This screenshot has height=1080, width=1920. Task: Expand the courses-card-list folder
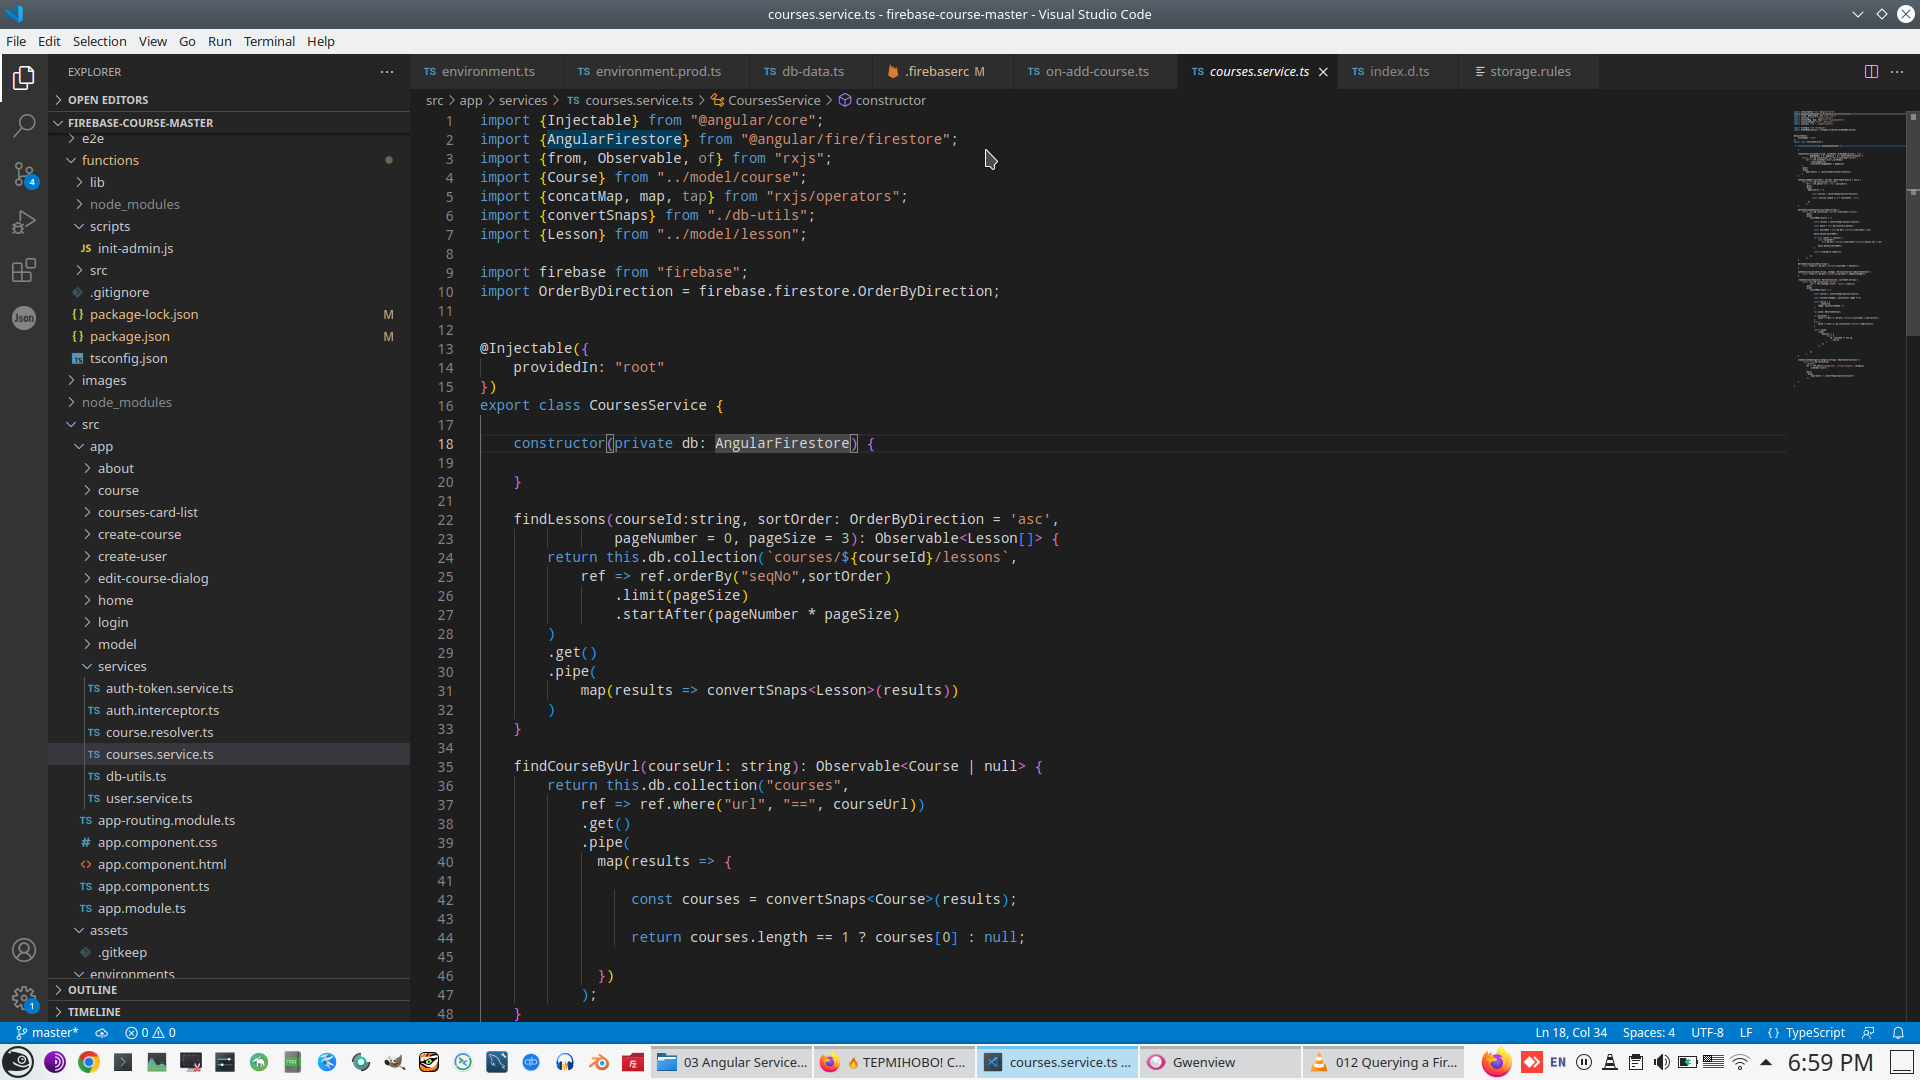click(x=147, y=512)
